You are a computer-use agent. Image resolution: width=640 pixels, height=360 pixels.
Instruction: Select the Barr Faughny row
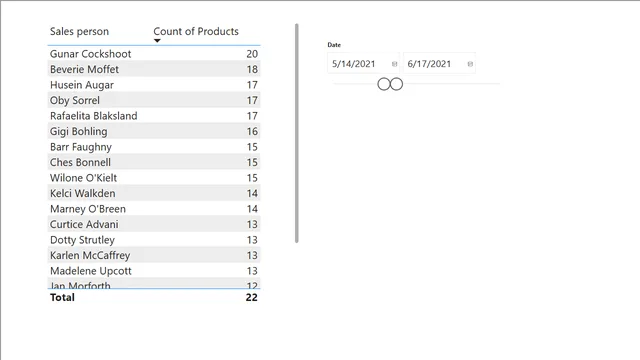[154, 147]
